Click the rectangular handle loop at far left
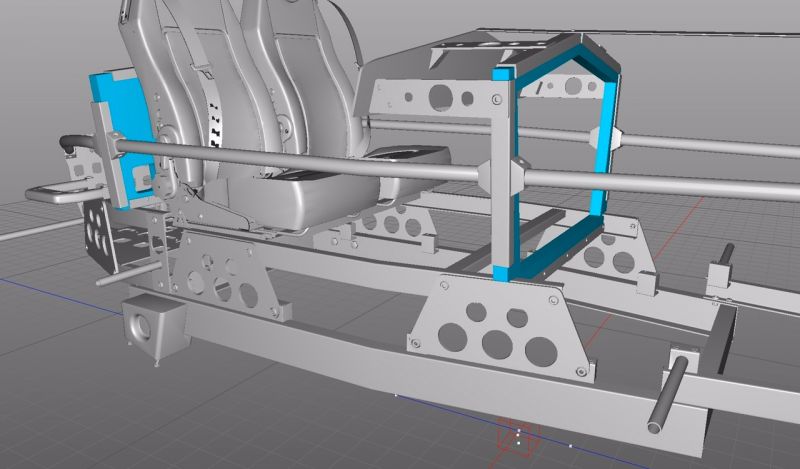This screenshot has width=800, height=469. (57, 192)
